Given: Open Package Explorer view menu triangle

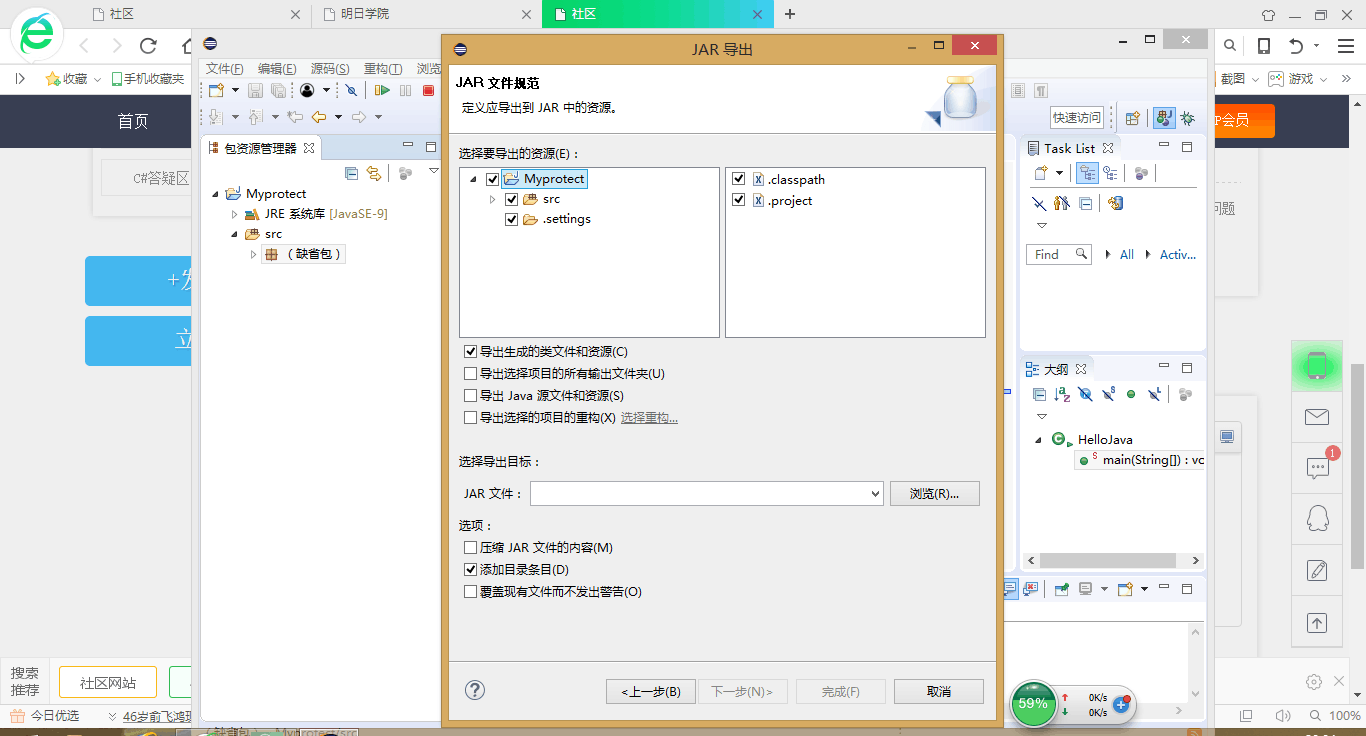Looking at the screenshot, I should (x=433, y=172).
